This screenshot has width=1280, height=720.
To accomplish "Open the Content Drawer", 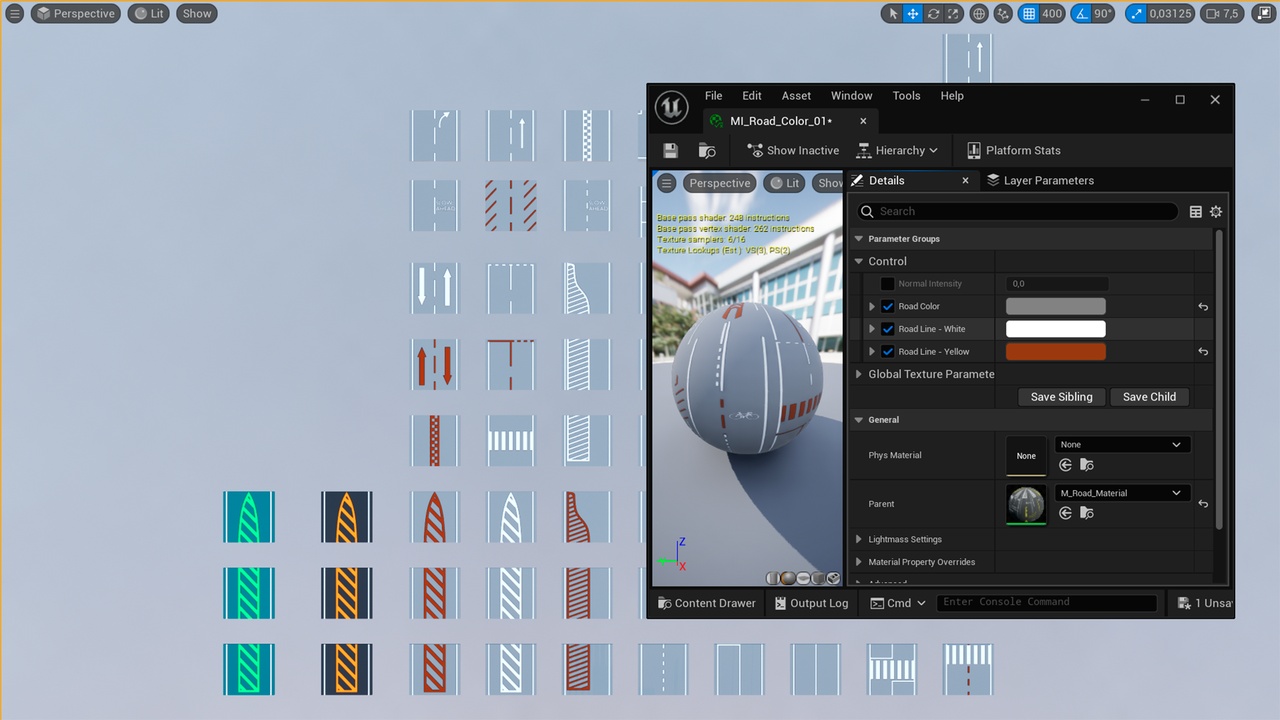I will click(706, 603).
